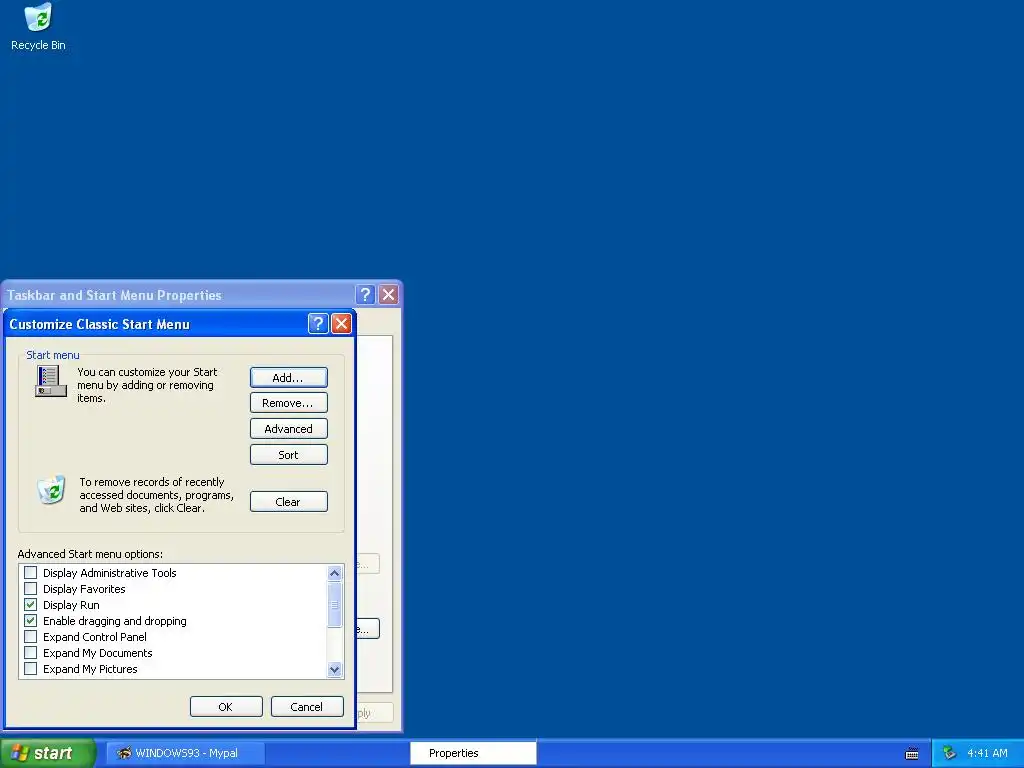Click help button in Taskbar Properties title bar

click(x=366, y=295)
